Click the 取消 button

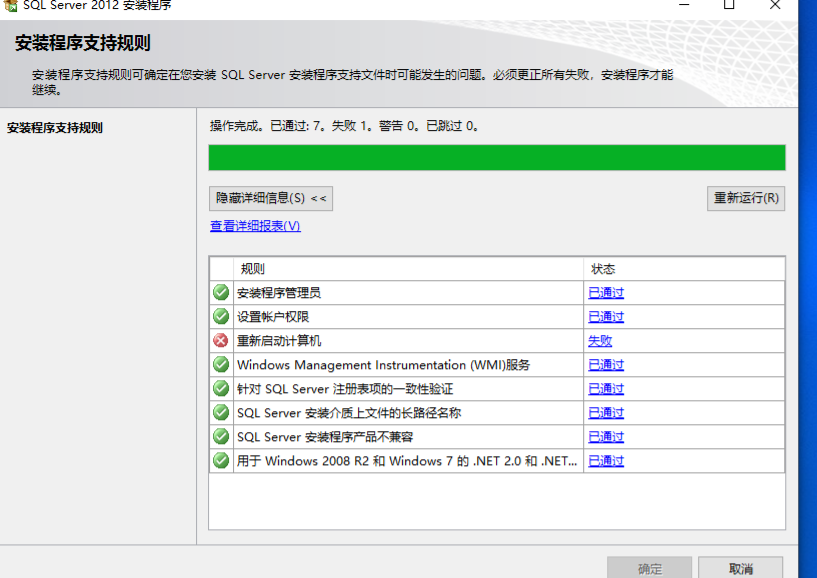click(x=740, y=568)
